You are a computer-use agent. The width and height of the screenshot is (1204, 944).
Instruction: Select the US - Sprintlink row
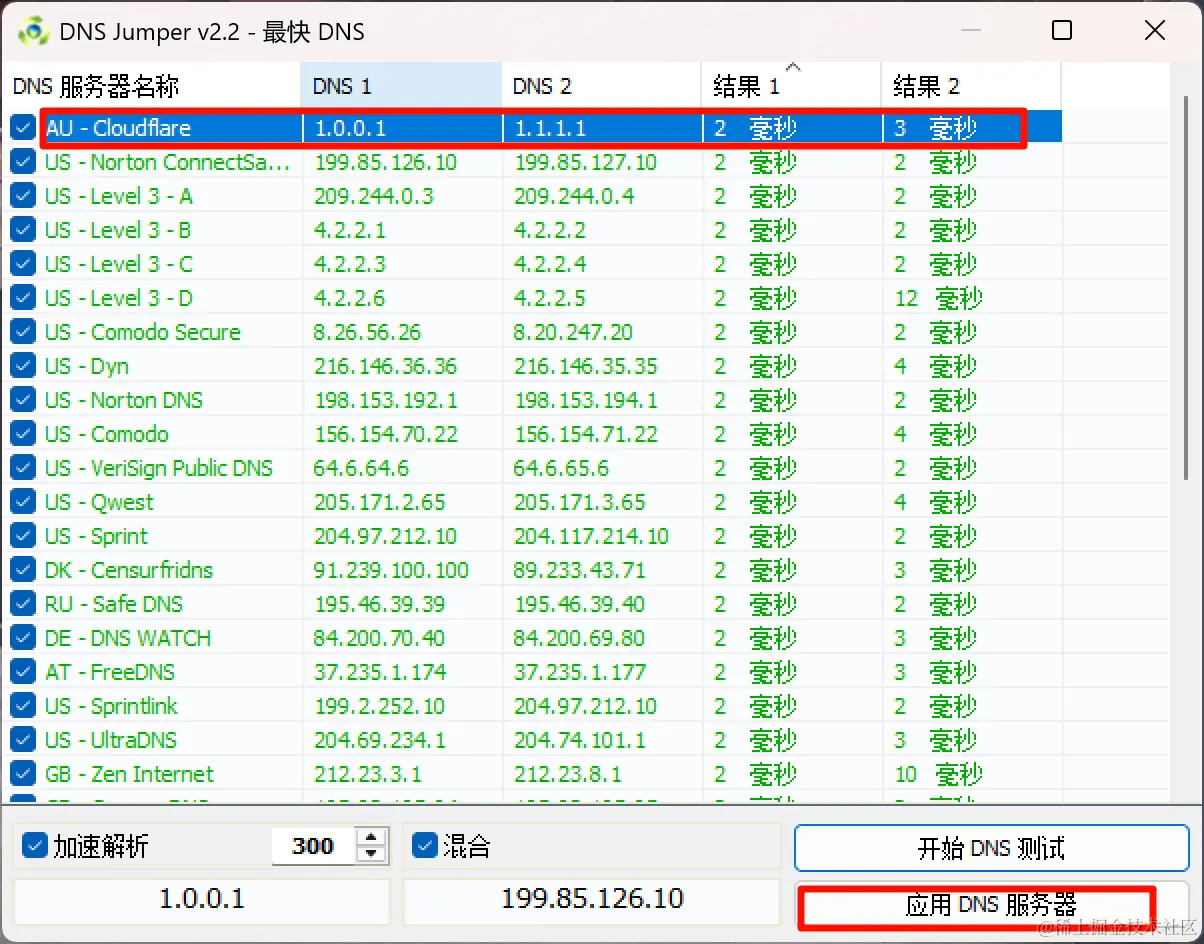(586, 706)
